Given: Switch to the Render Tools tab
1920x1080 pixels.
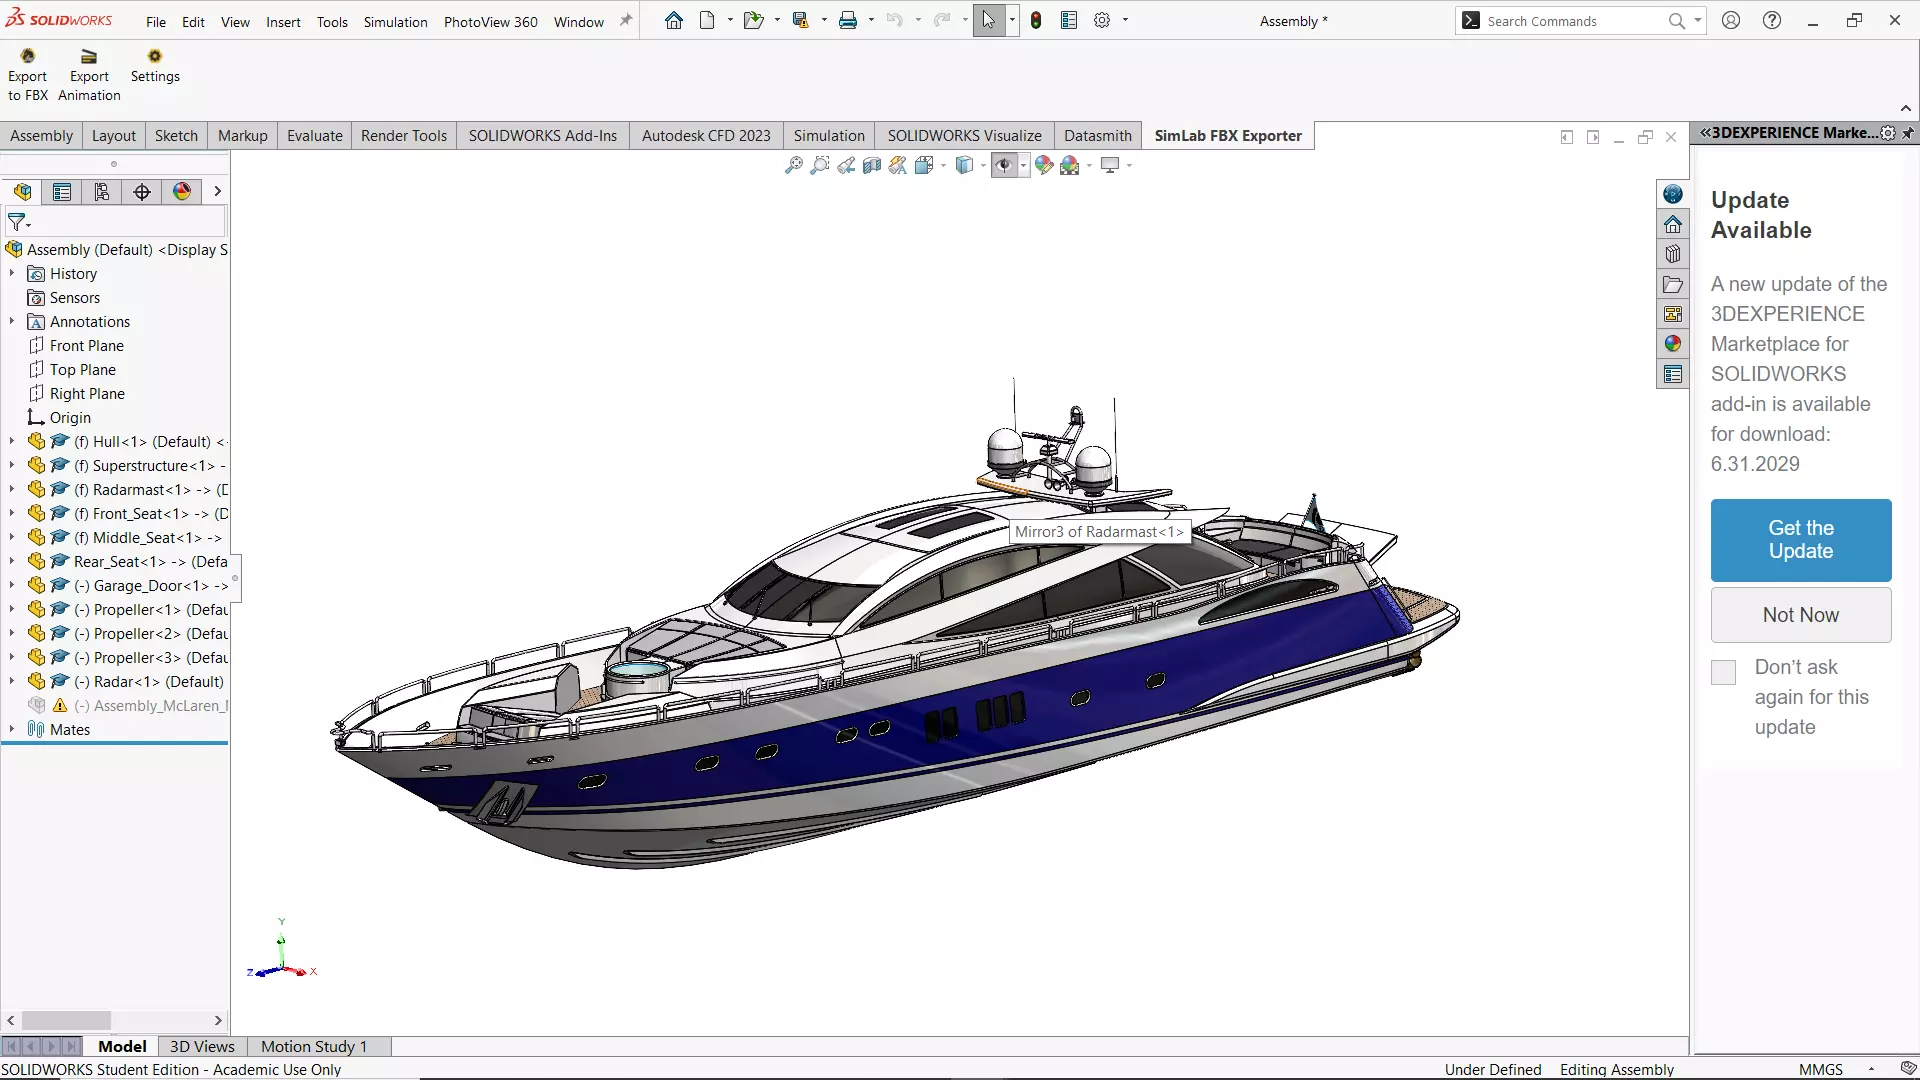Looking at the screenshot, I should click(403, 136).
